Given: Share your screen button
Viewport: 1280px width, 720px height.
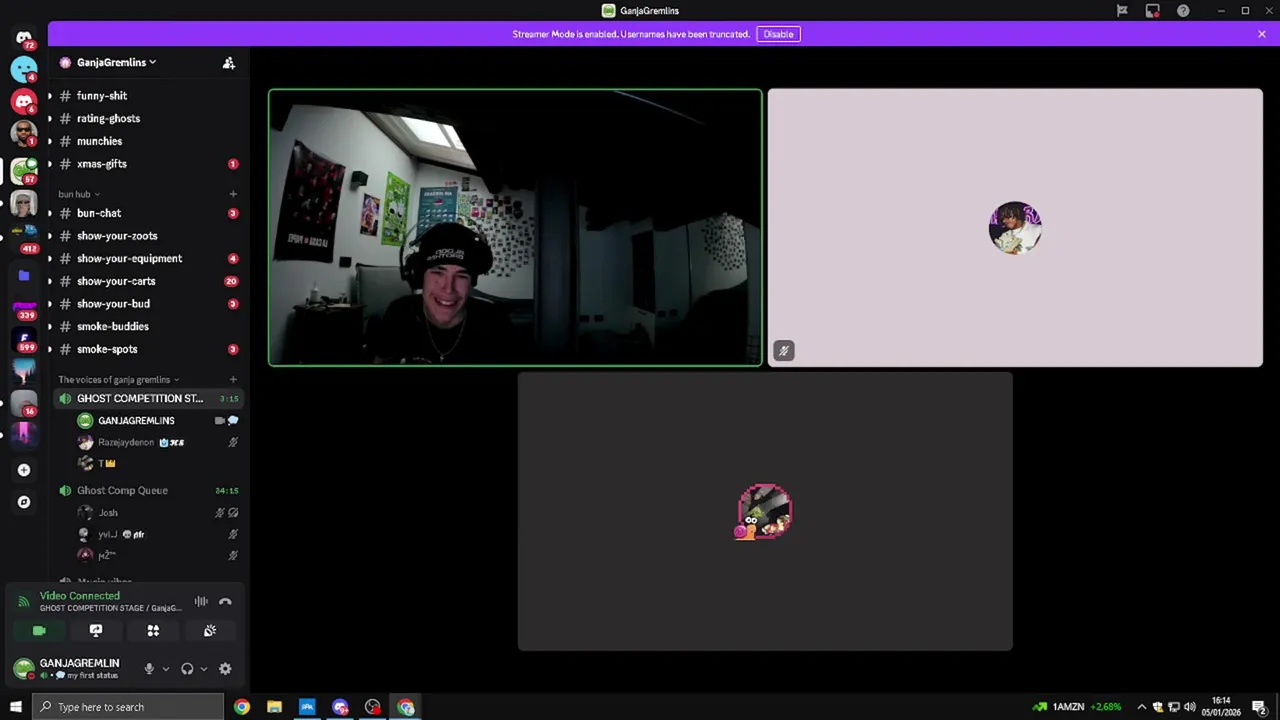Looking at the screenshot, I should click(x=96, y=631).
